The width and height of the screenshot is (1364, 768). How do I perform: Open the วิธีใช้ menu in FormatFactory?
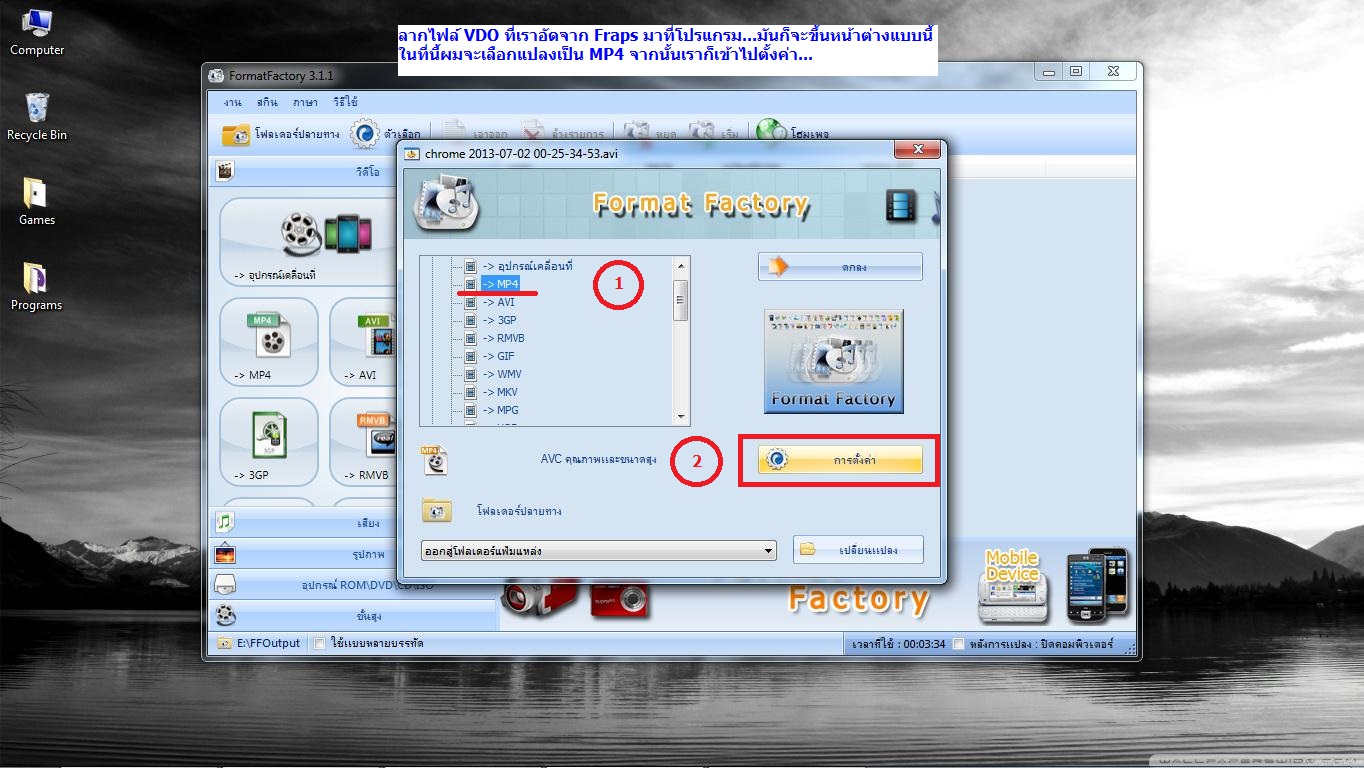click(x=345, y=102)
